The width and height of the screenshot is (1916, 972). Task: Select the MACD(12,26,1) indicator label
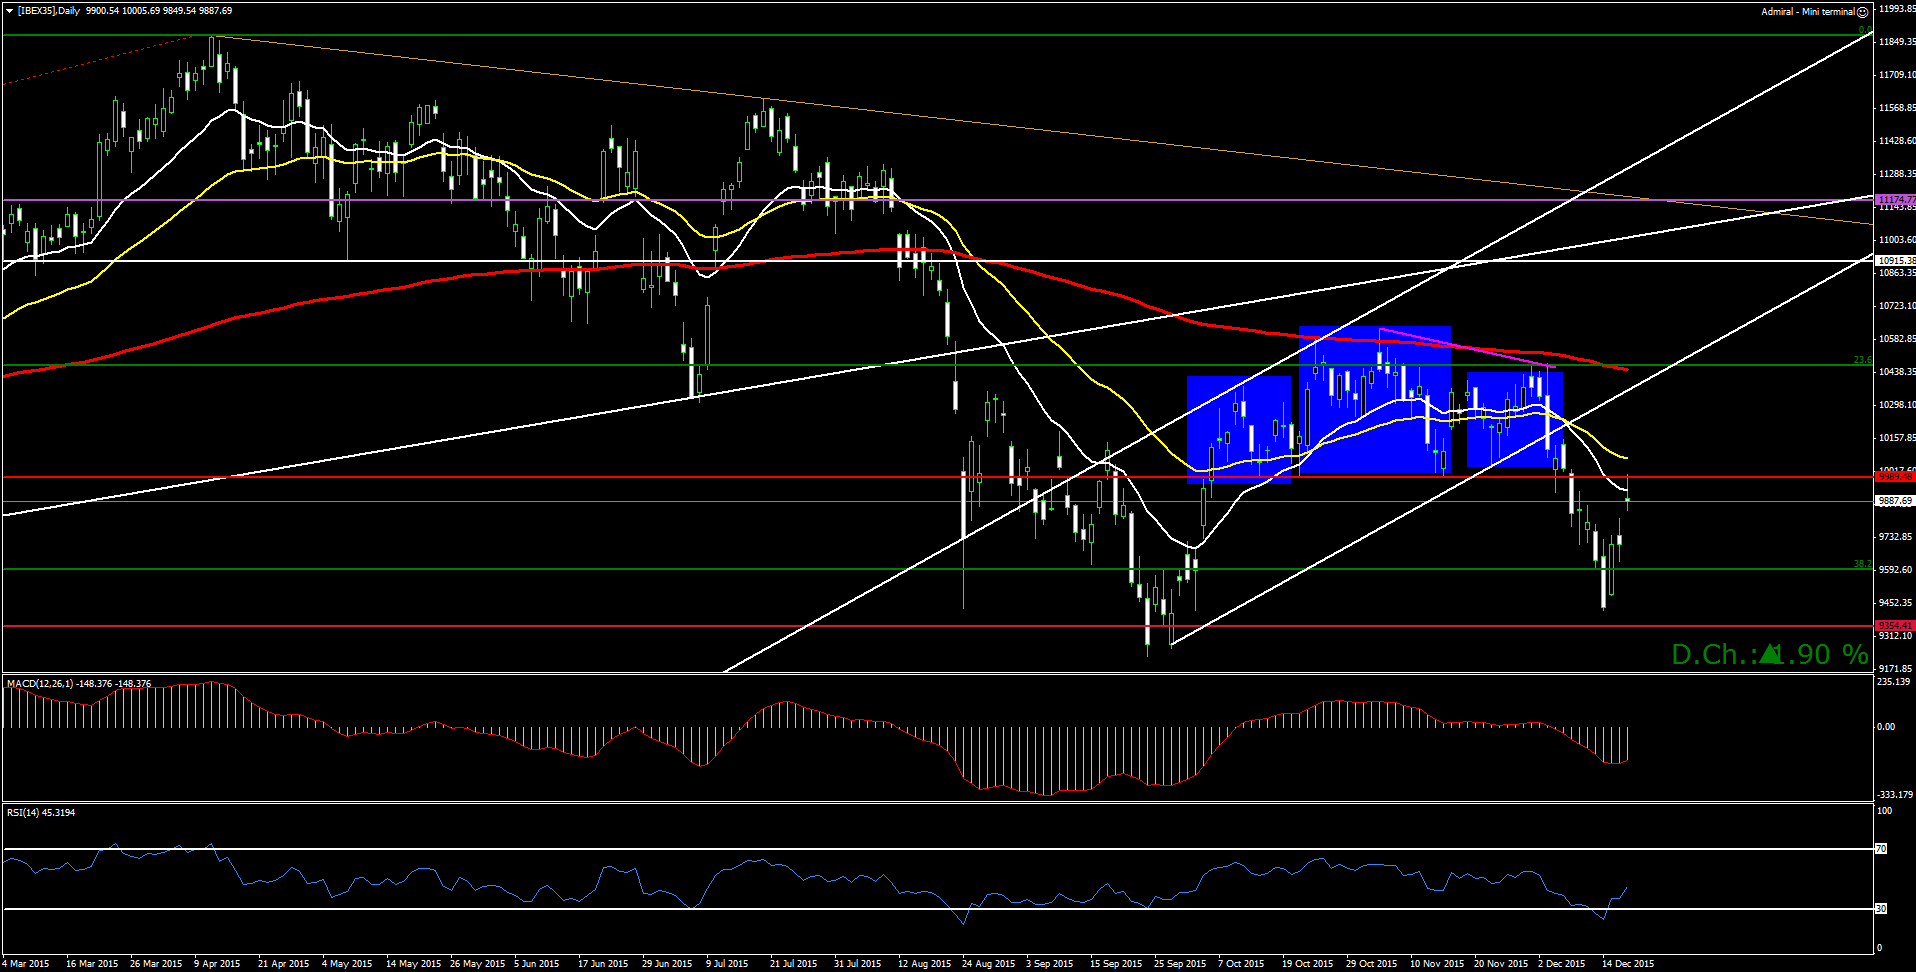40,684
